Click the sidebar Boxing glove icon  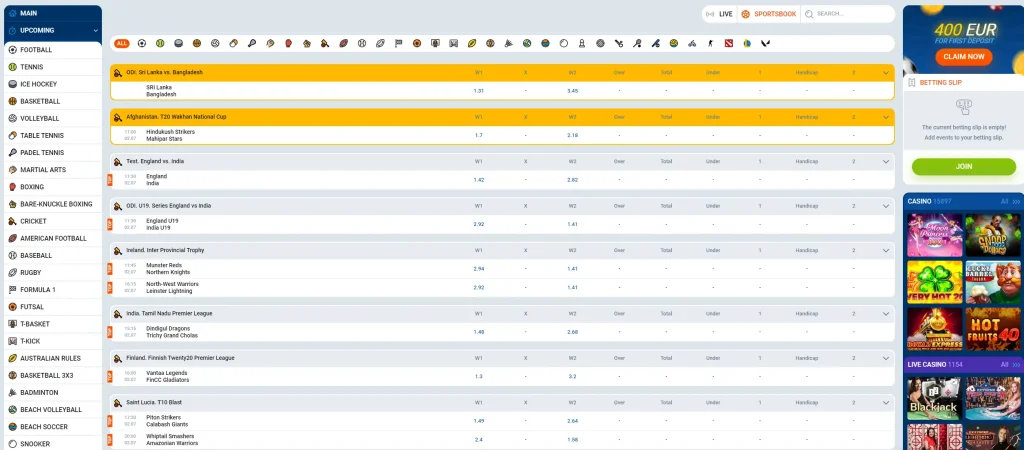[12, 187]
